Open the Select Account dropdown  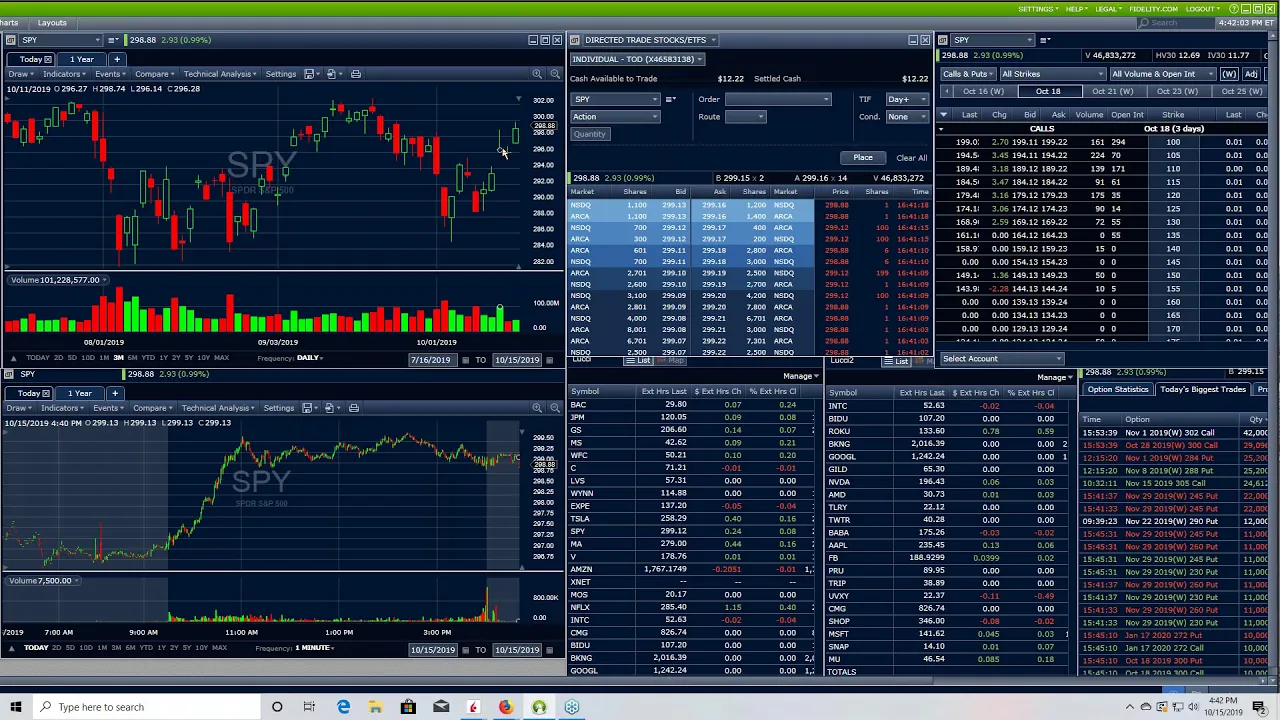[1001, 359]
